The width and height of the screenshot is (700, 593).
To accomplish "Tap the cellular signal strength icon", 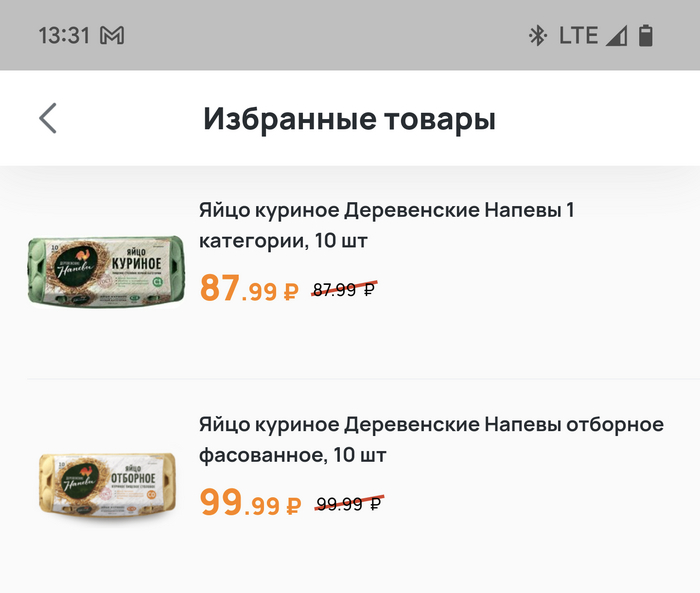I will tap(616, 36).
